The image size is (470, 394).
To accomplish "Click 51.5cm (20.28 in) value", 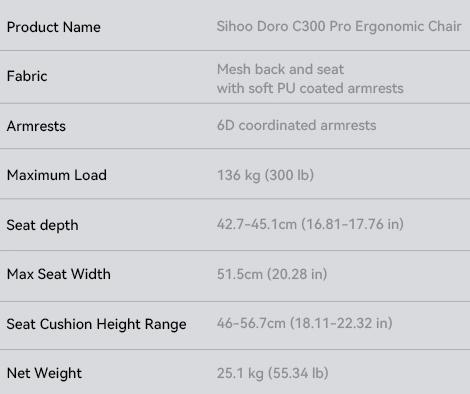I will (272, 274).
